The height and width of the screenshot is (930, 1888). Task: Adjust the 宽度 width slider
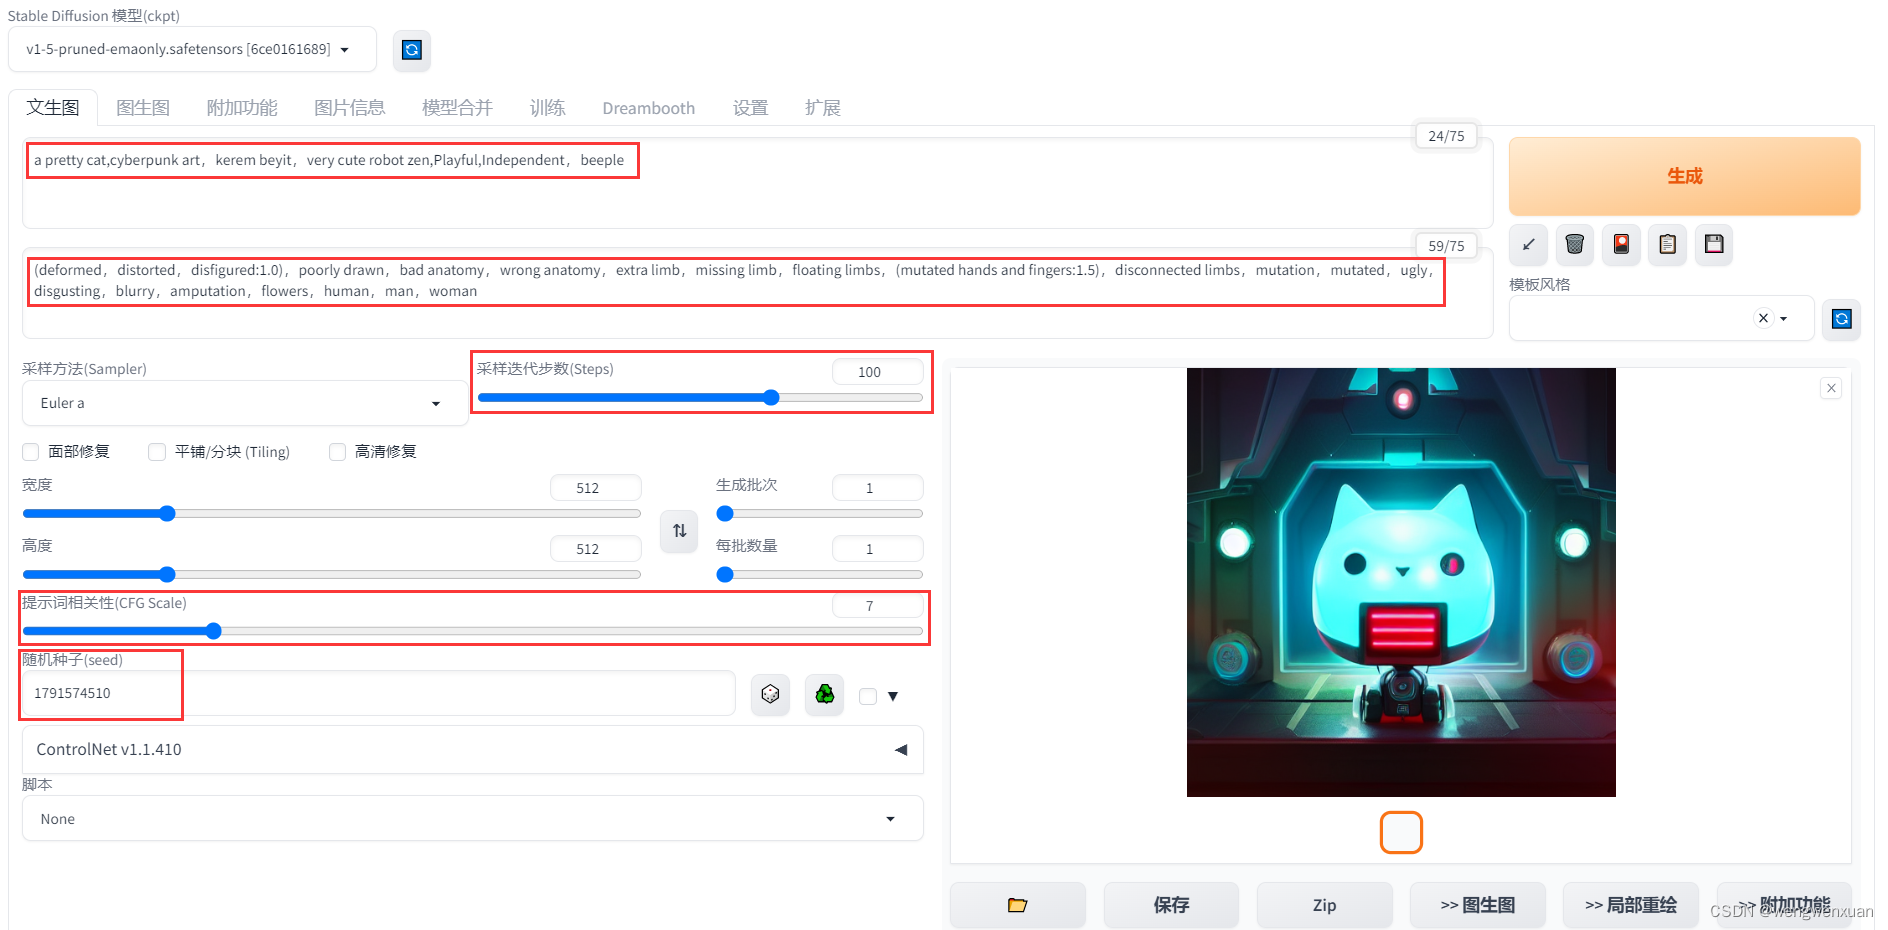pos(331,514)
